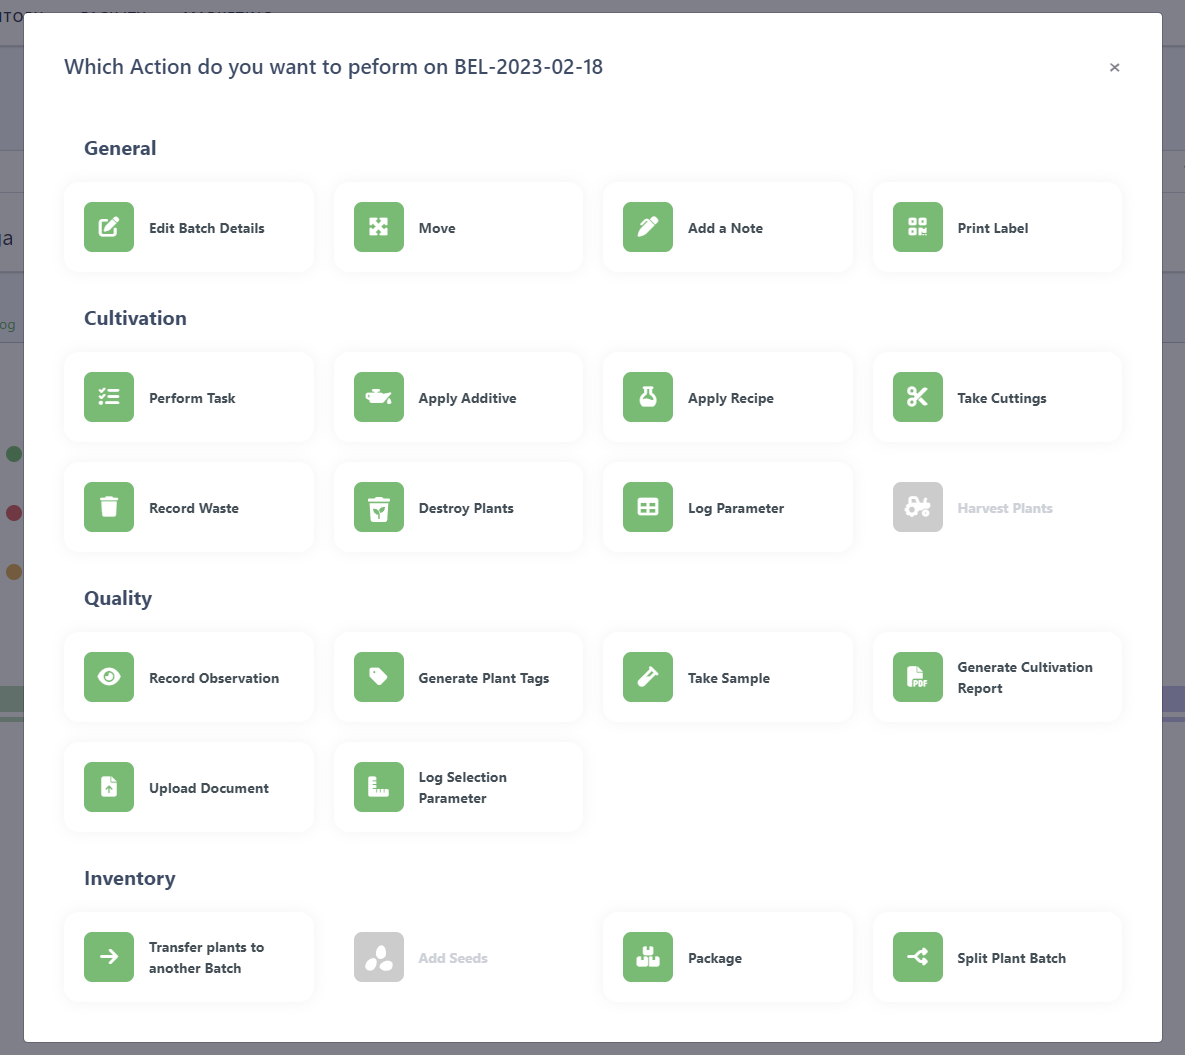
Task: Click the Add a Note pen icon
Action: coord(648,227)
